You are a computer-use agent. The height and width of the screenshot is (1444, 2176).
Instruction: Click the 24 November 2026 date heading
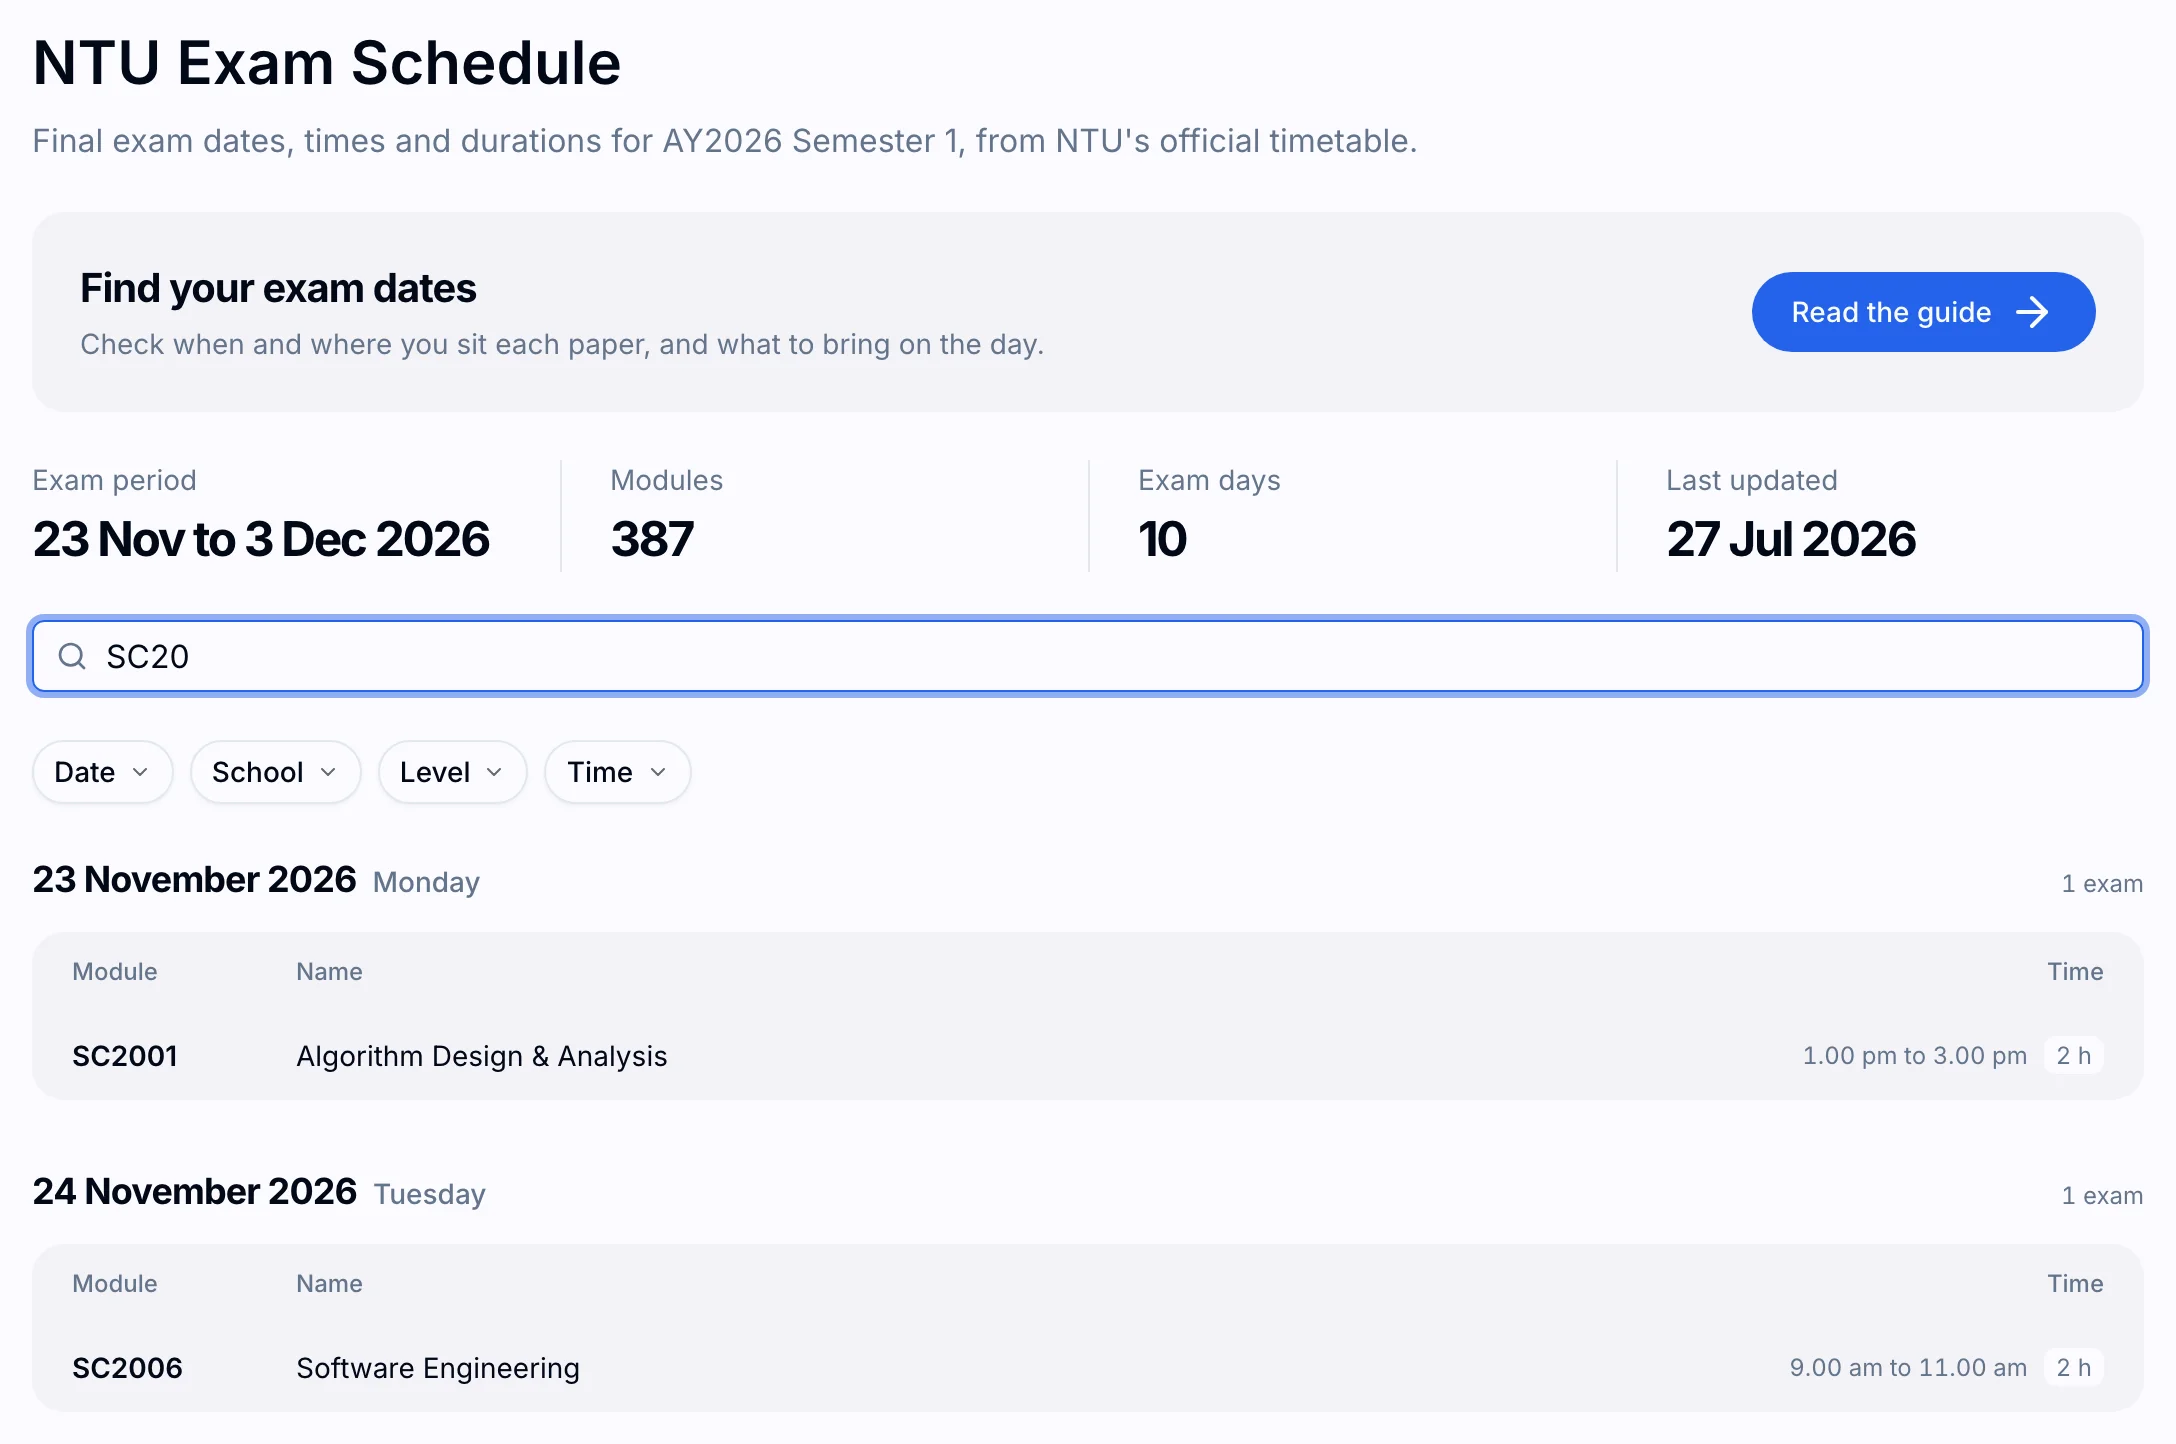tap(195, 1192)
